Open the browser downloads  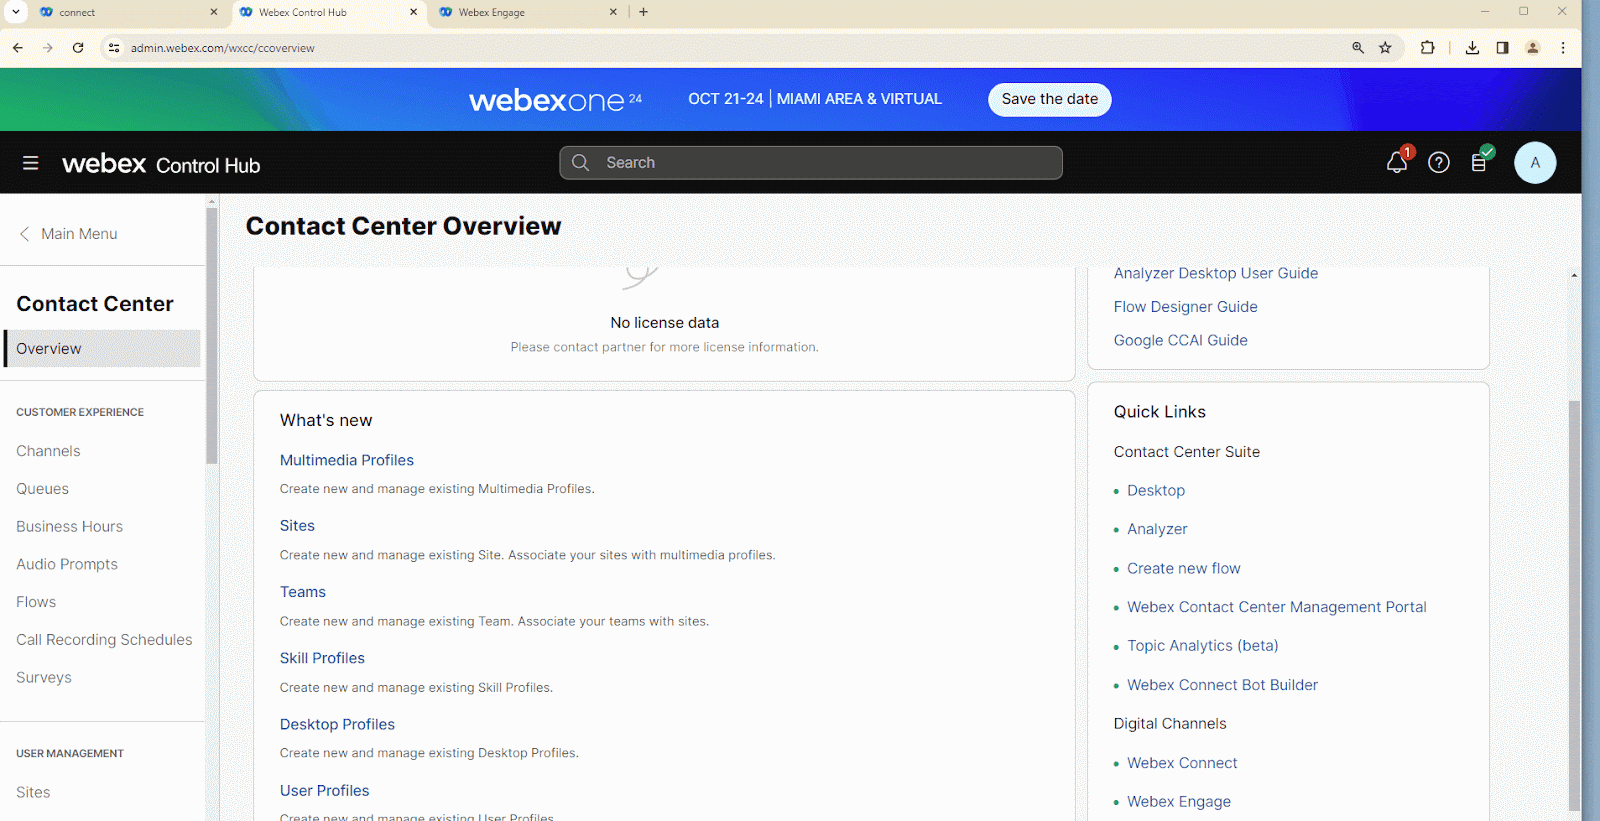click(1472, 47)
